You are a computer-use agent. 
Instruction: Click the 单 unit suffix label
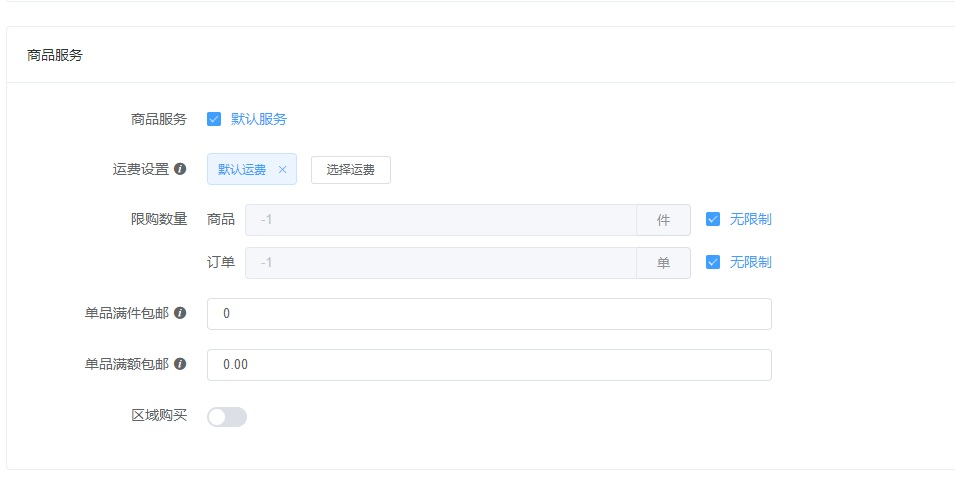[x=663, y=263]
